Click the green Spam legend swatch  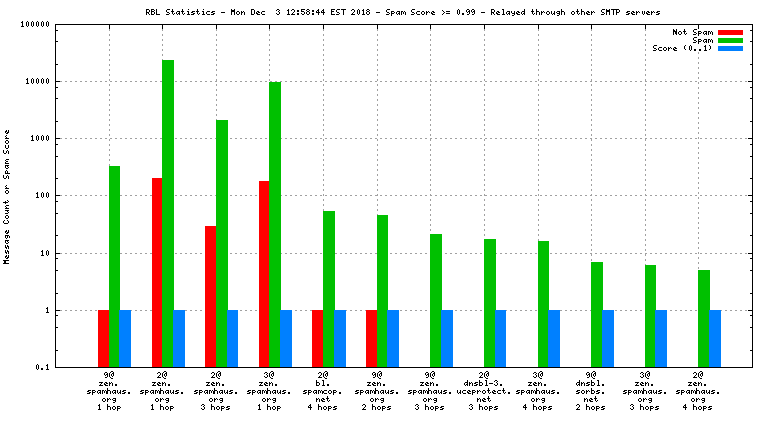730,40
